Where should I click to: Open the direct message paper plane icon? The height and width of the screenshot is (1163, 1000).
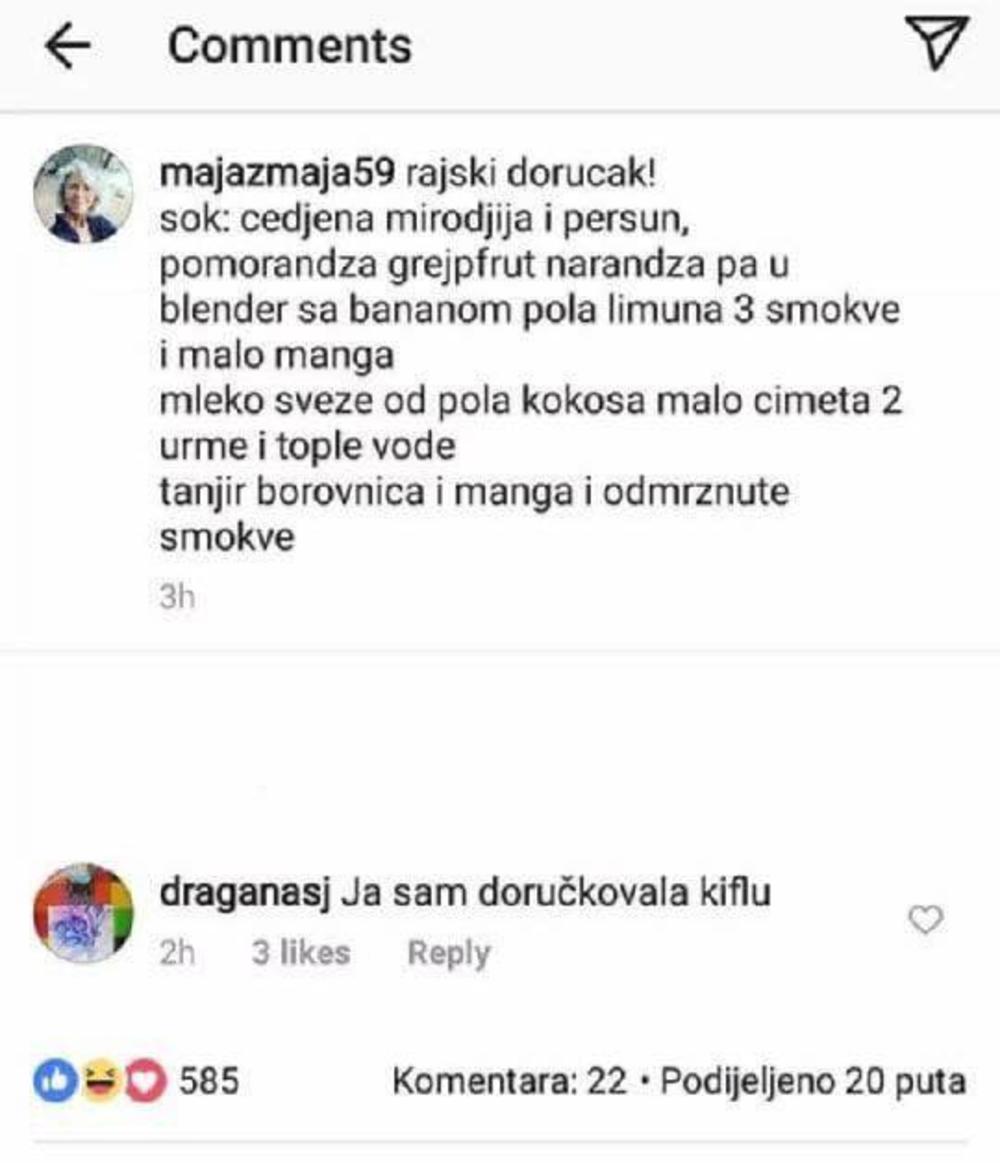(x=937, y=43)
